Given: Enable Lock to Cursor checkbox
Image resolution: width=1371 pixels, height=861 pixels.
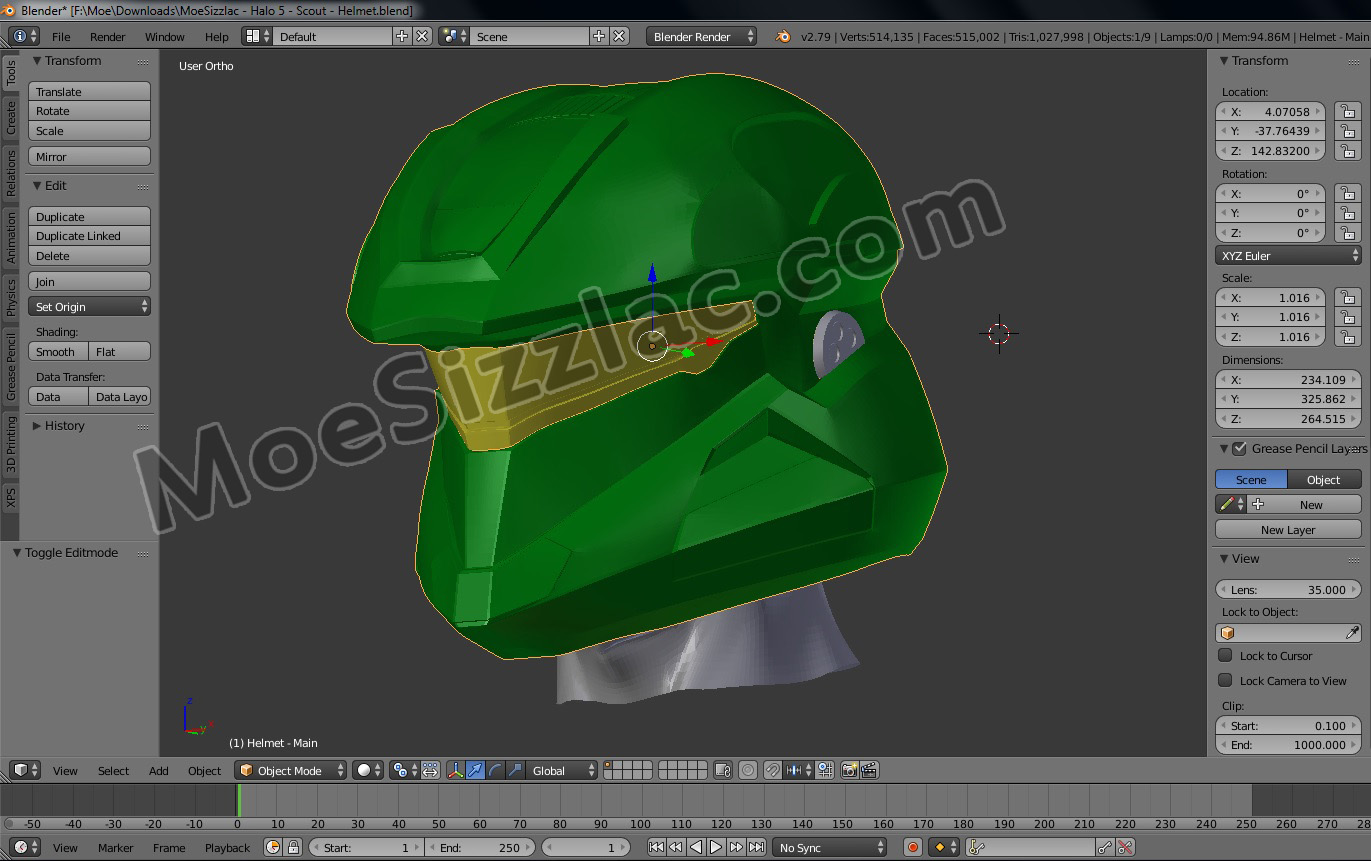Looking at the screenshot, I should point(1225,655).
